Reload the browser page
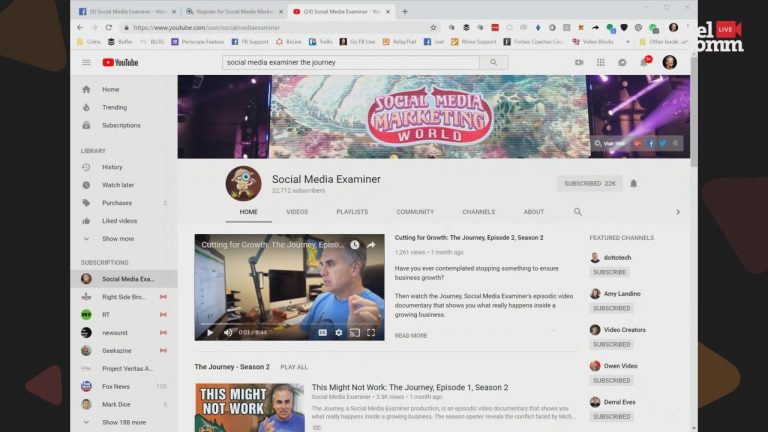The image size is (768, 432). 109,27
